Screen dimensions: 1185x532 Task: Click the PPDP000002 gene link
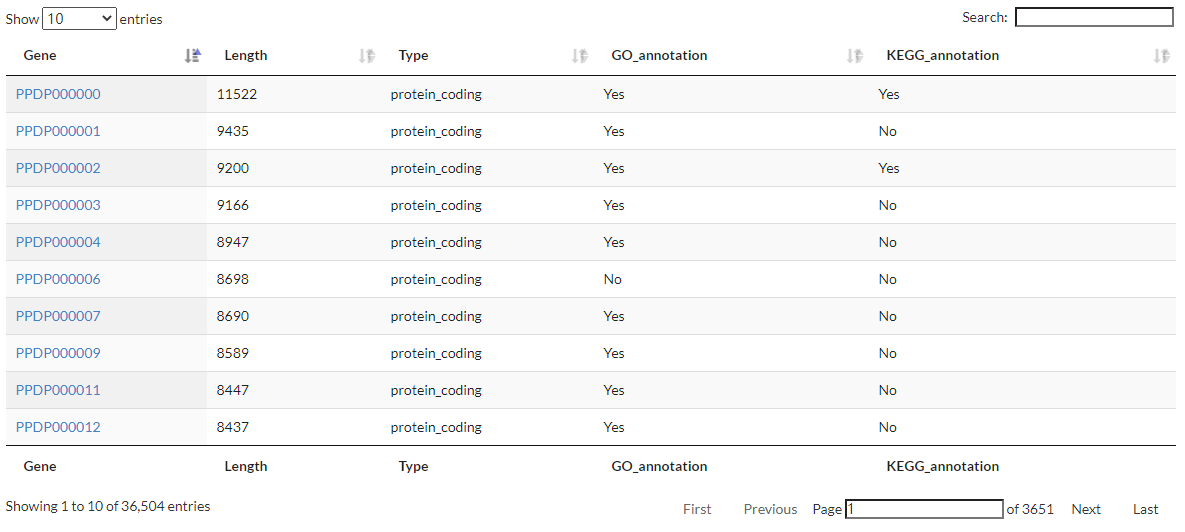click(x=58, y=168)
